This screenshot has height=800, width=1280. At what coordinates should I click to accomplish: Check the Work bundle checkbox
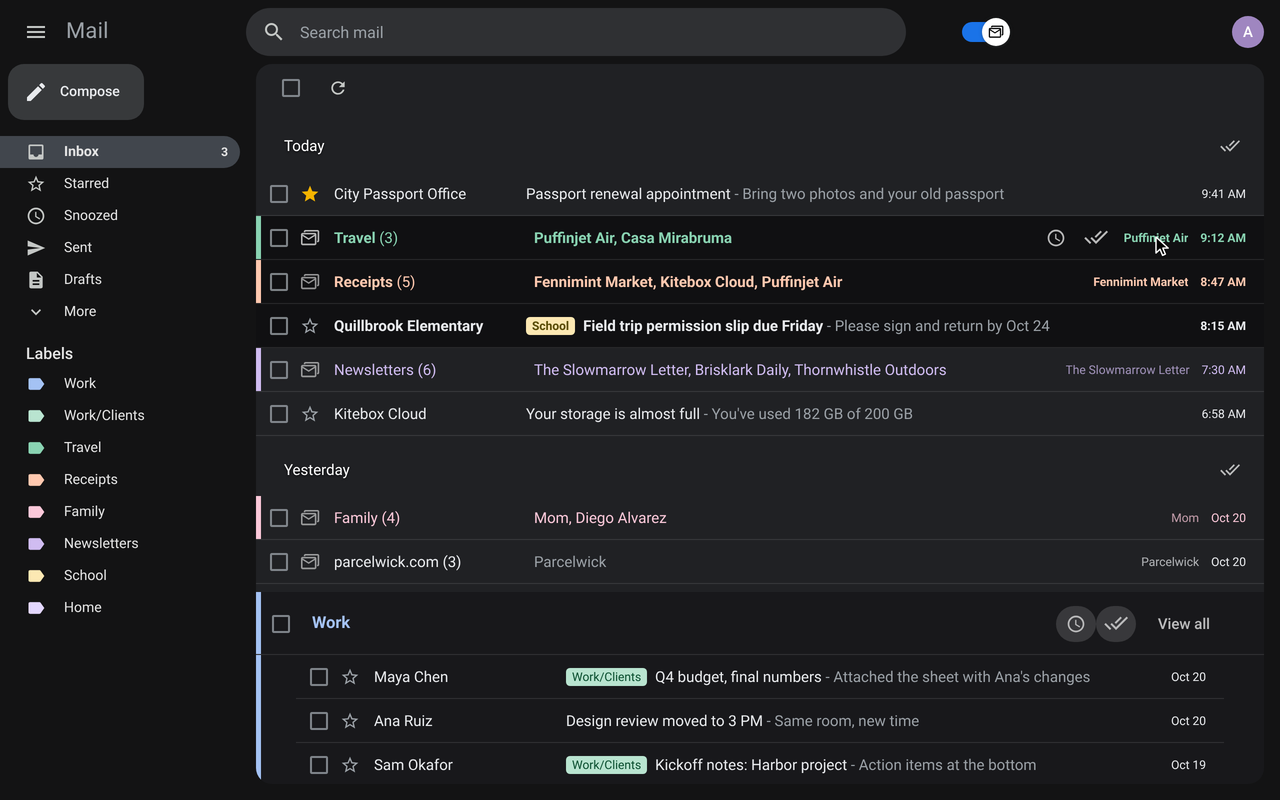281,624
